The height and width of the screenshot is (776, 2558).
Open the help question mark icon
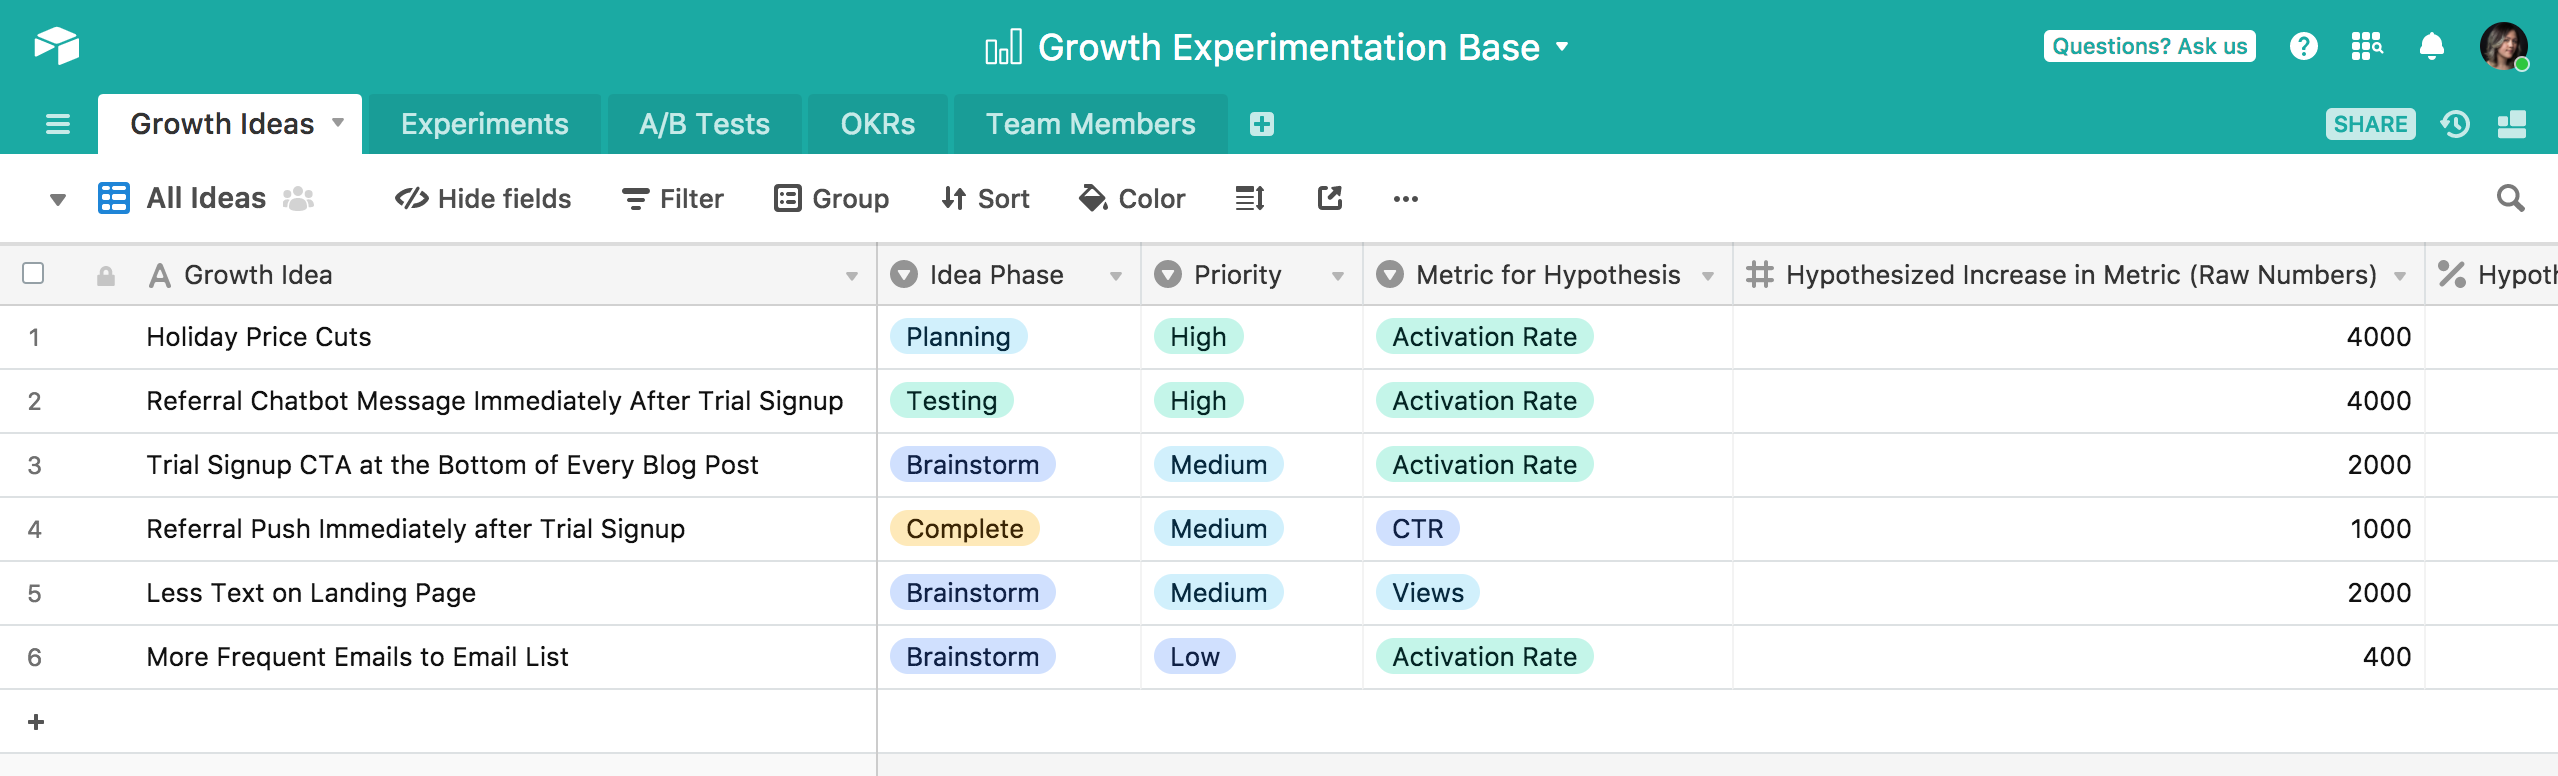coord(2303,46)
